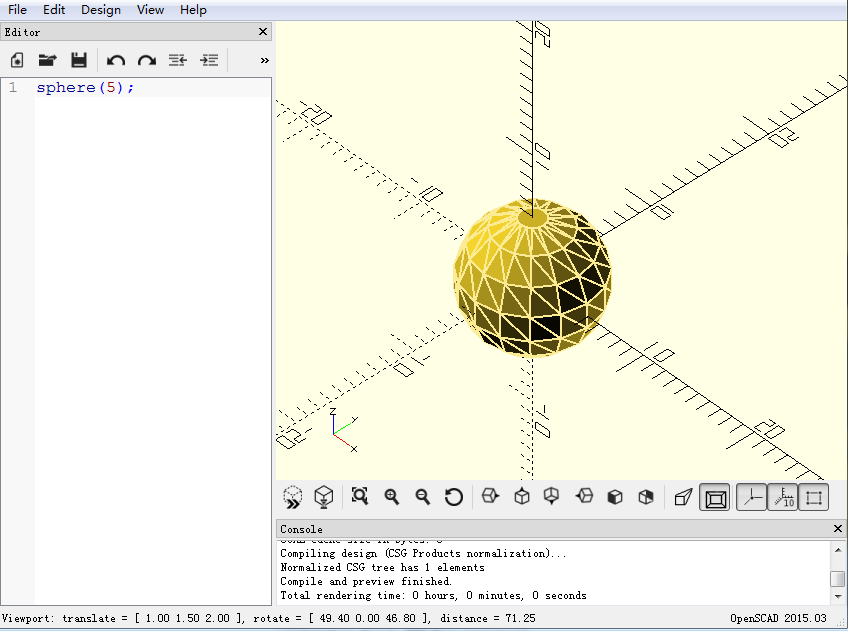This screenshot has height=631, width=848.
Task: Zoom out of the 3D view
Action: tap(422, 497)
